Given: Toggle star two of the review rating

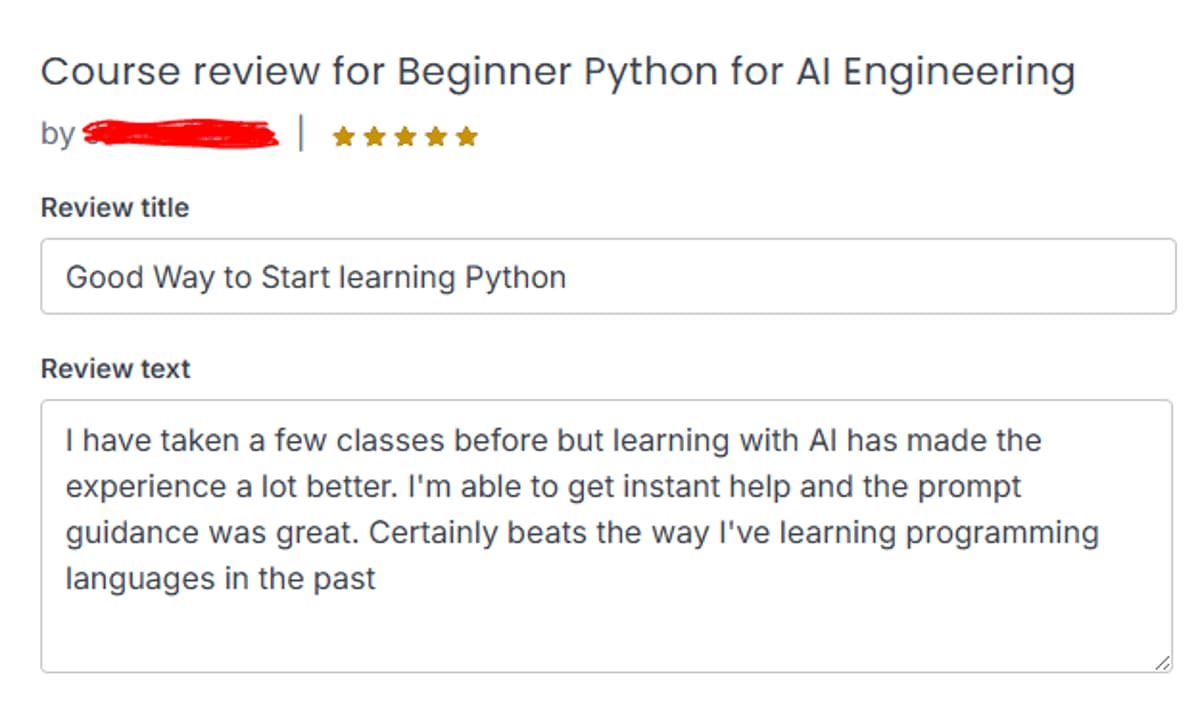Looking at the screenshot, I should click(373, 135).
